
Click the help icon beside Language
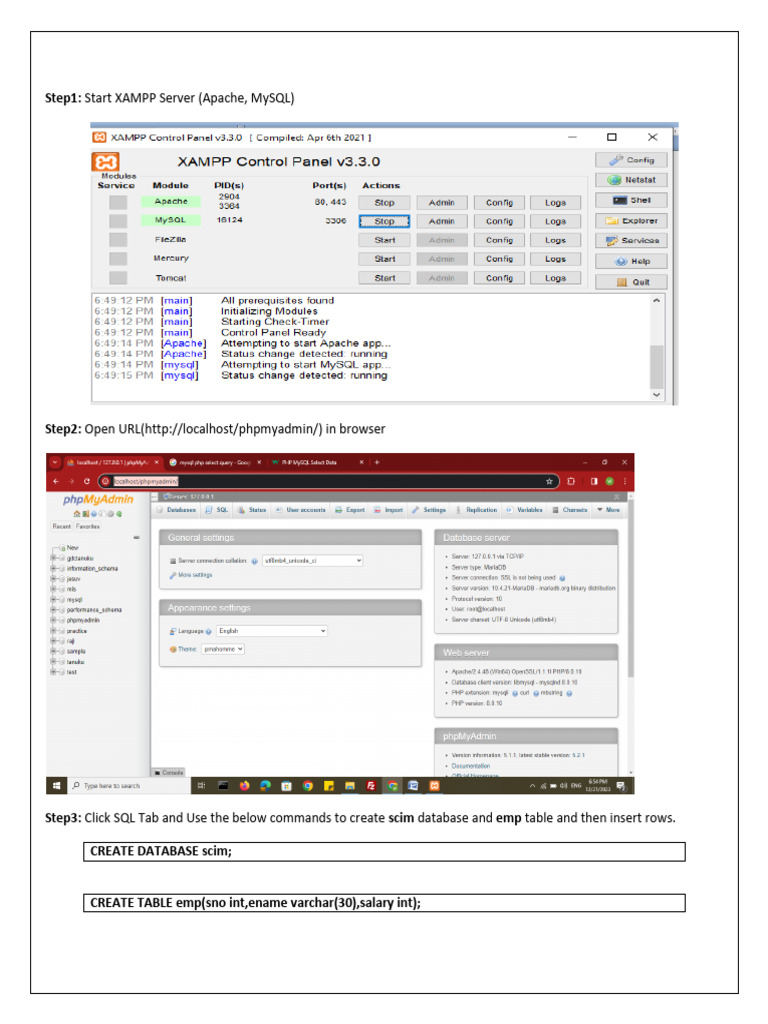209,632
